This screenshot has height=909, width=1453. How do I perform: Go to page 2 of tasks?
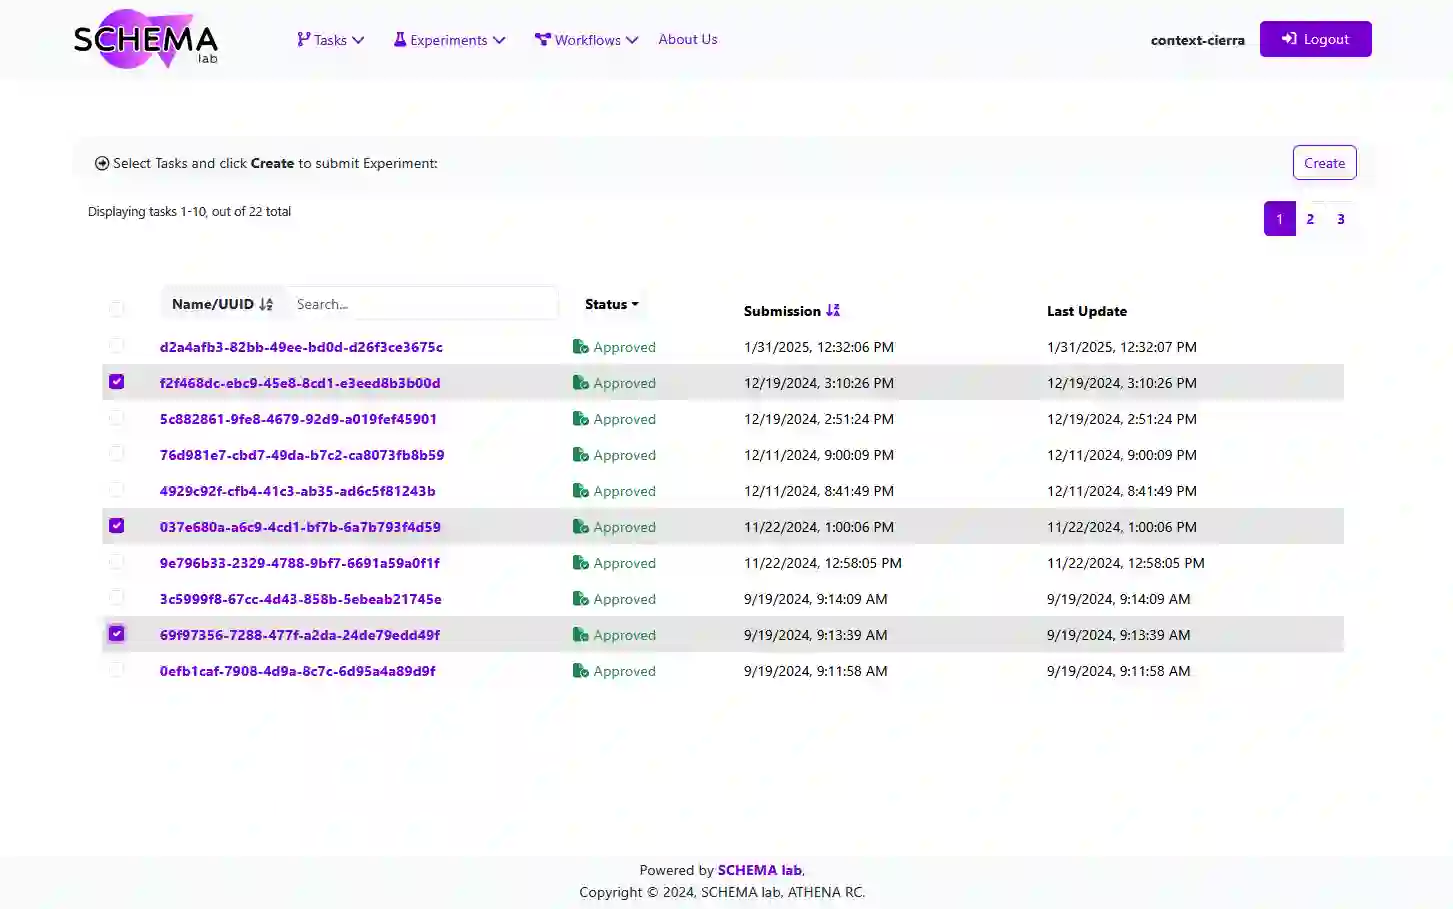(1310, 219)
